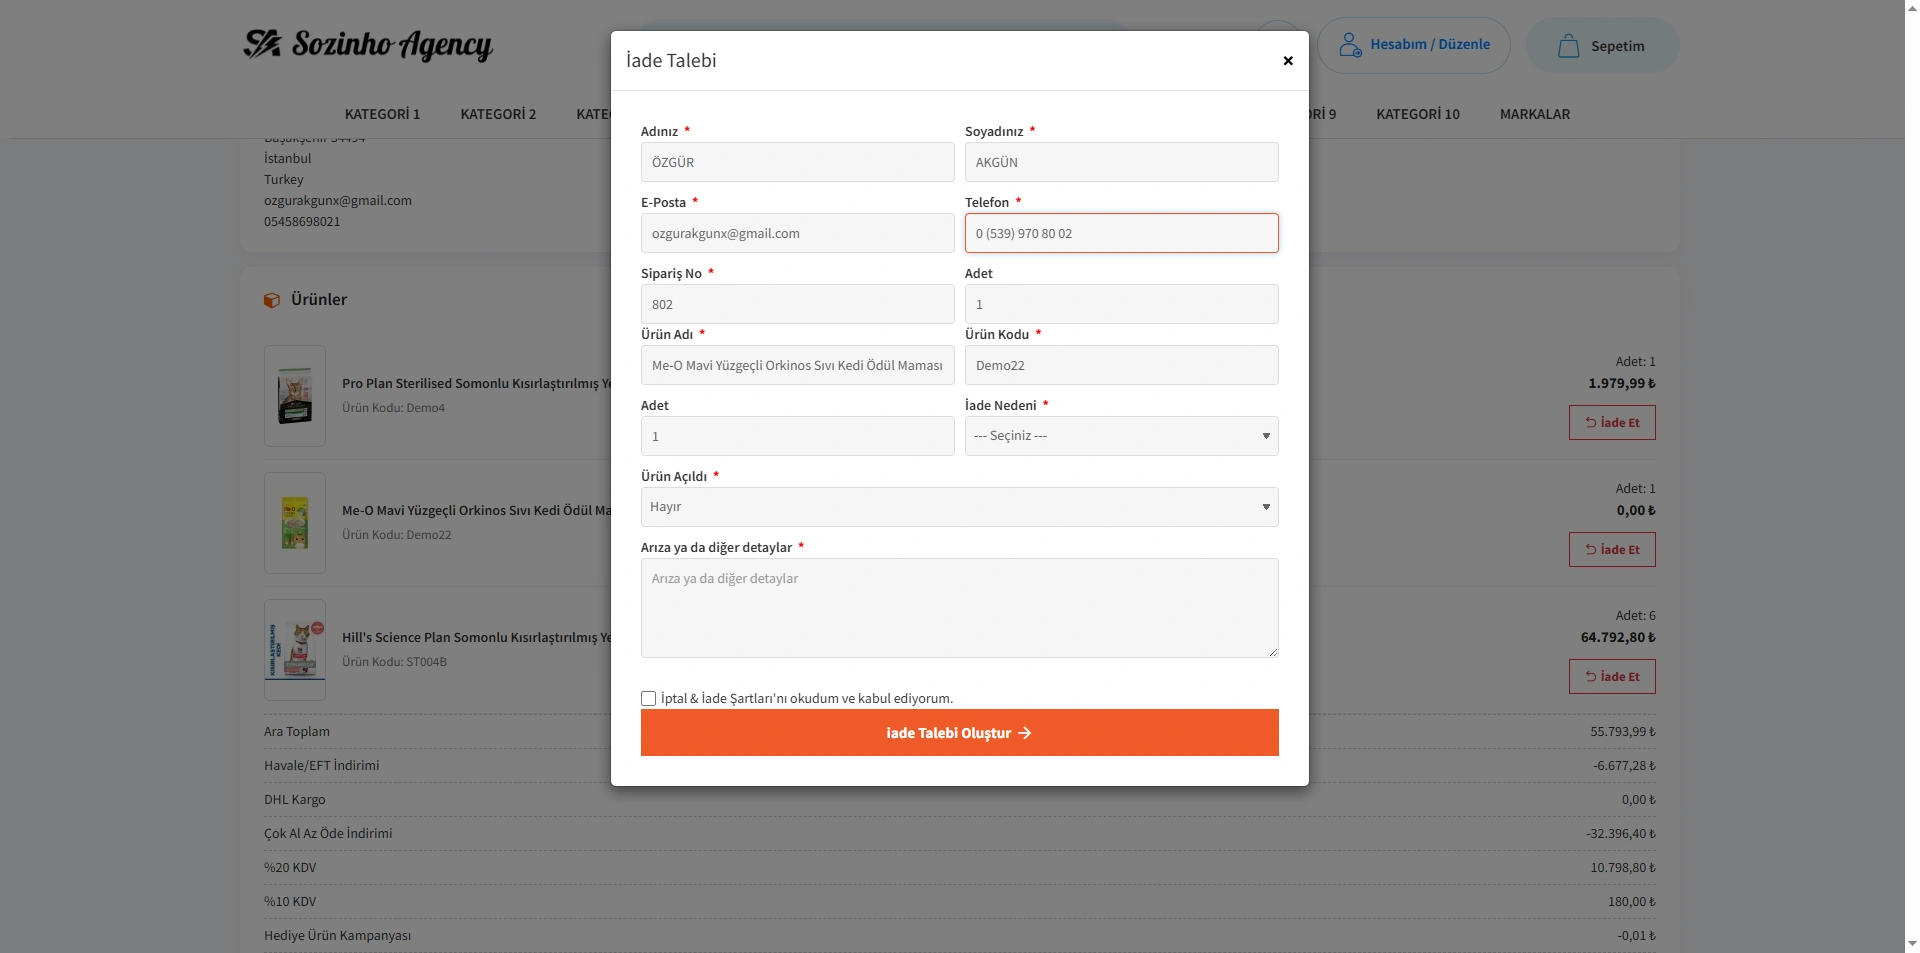Select KATEGORİ 10 in navigation bar
Image resolution: width=1920 pixels, height=953 pixels.
[x=1417, y=114]
